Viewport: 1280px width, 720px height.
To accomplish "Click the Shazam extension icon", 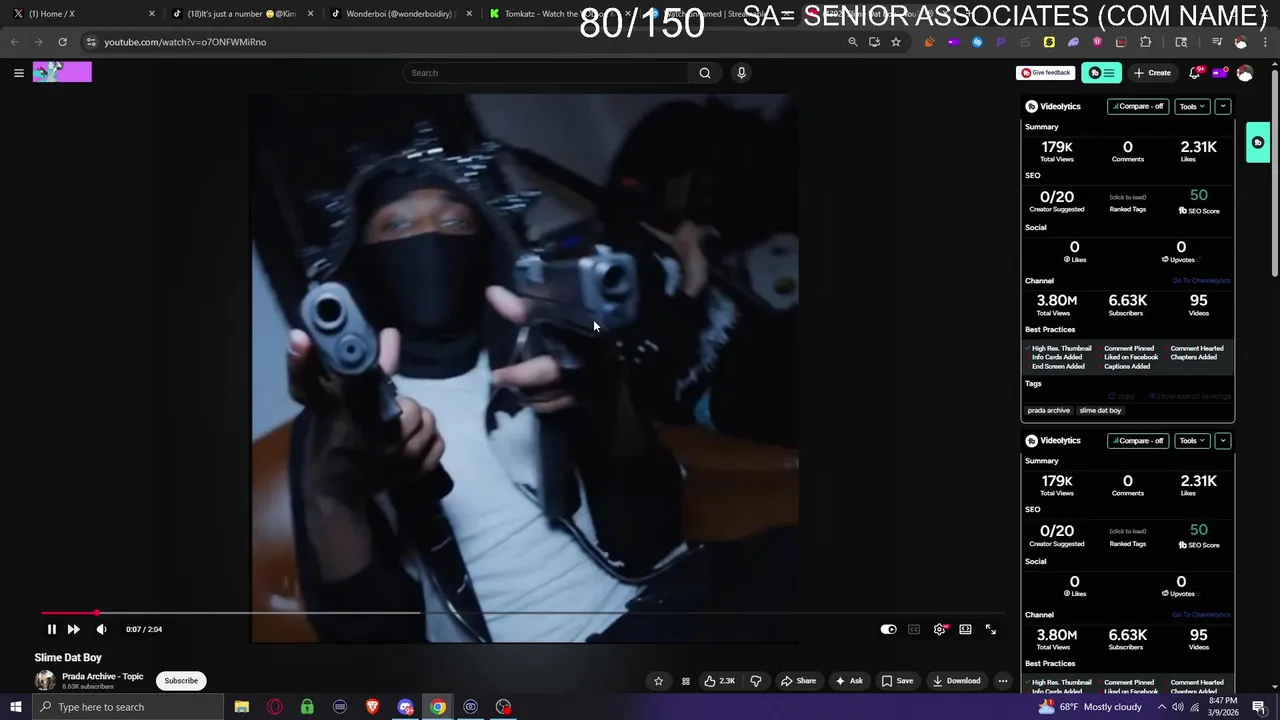I will point(977,42).
